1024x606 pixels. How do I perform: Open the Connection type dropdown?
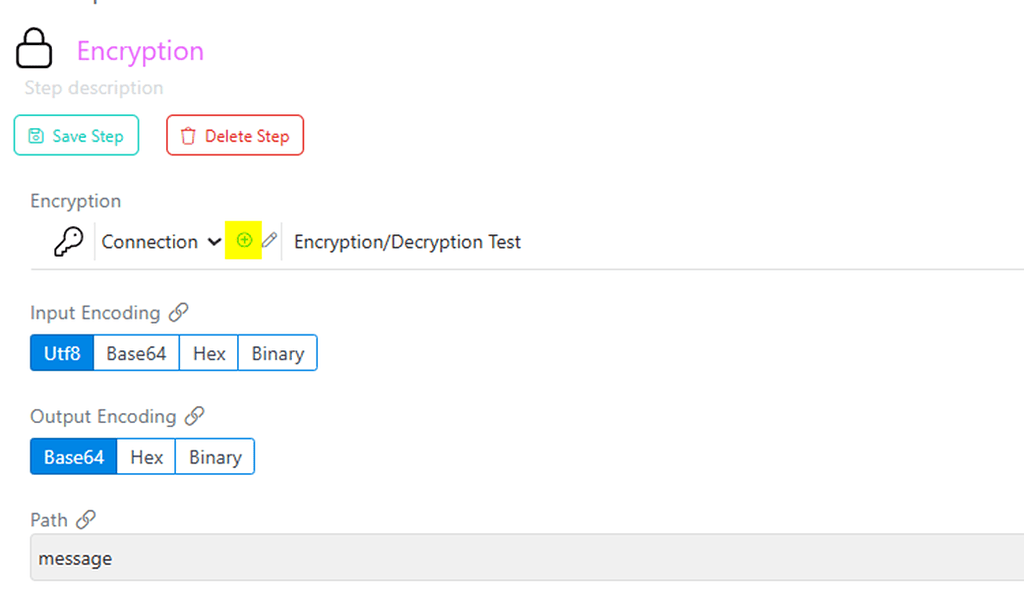[161, 242]
